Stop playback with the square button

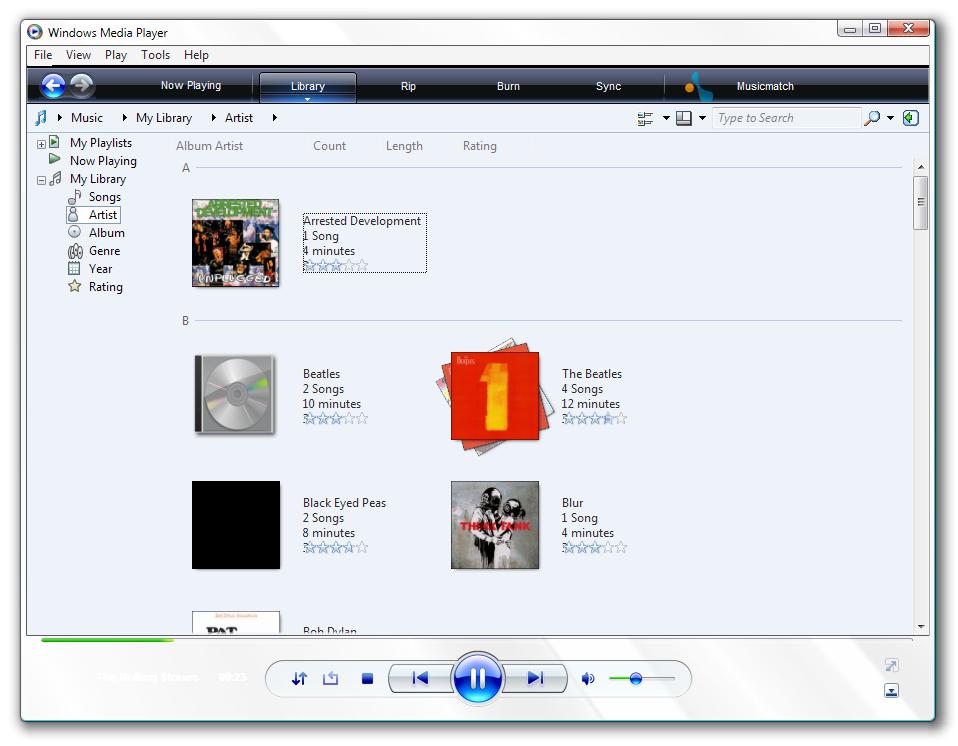[367, 678]
